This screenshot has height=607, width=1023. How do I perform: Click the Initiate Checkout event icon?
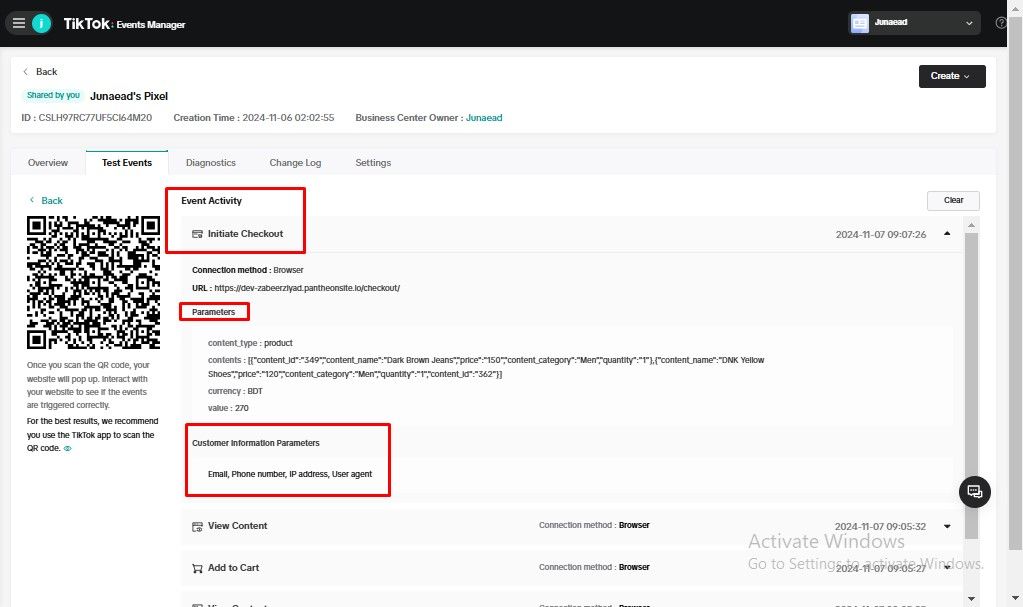tap(197, 234)
